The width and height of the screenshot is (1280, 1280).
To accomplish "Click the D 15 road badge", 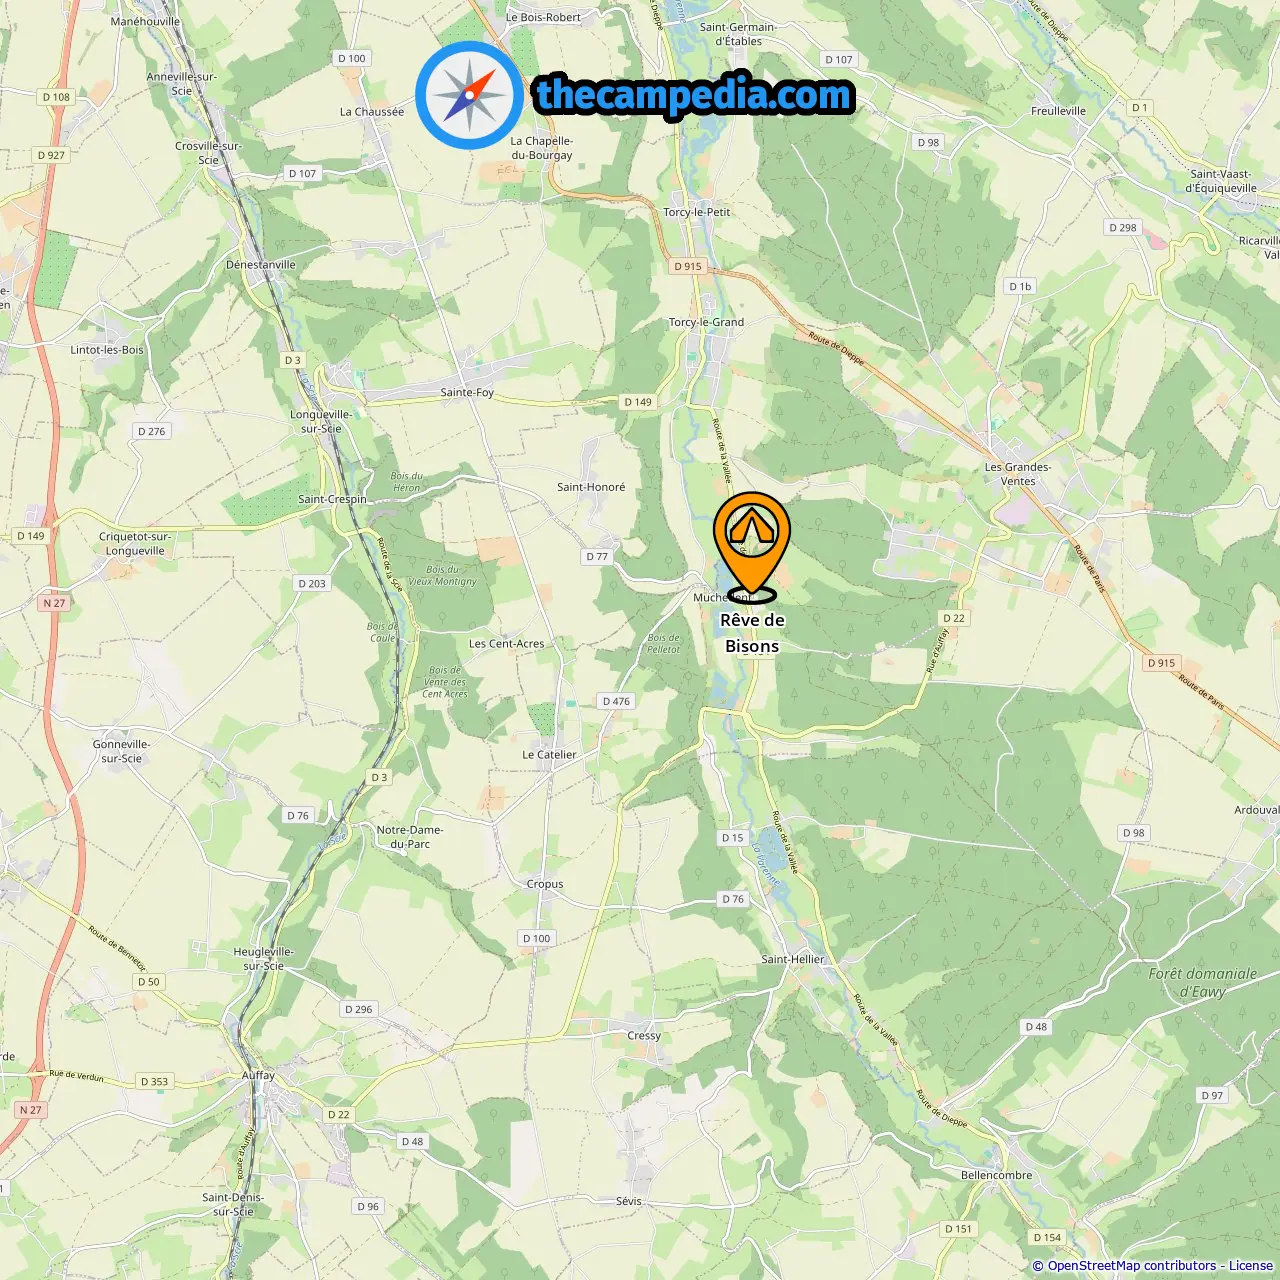I will click(x=733, y=838).
